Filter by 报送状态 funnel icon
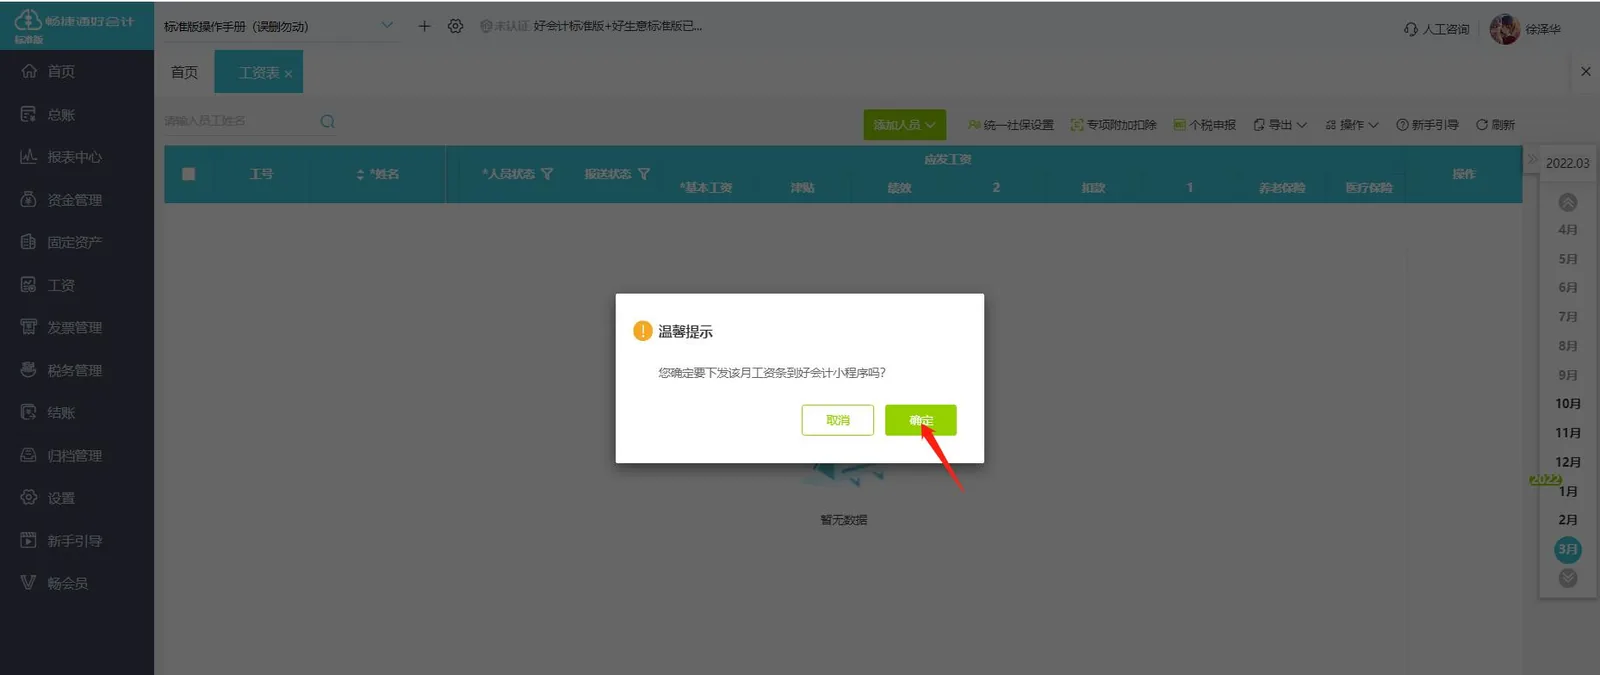The image size is (1600, 675). [644, 174]
